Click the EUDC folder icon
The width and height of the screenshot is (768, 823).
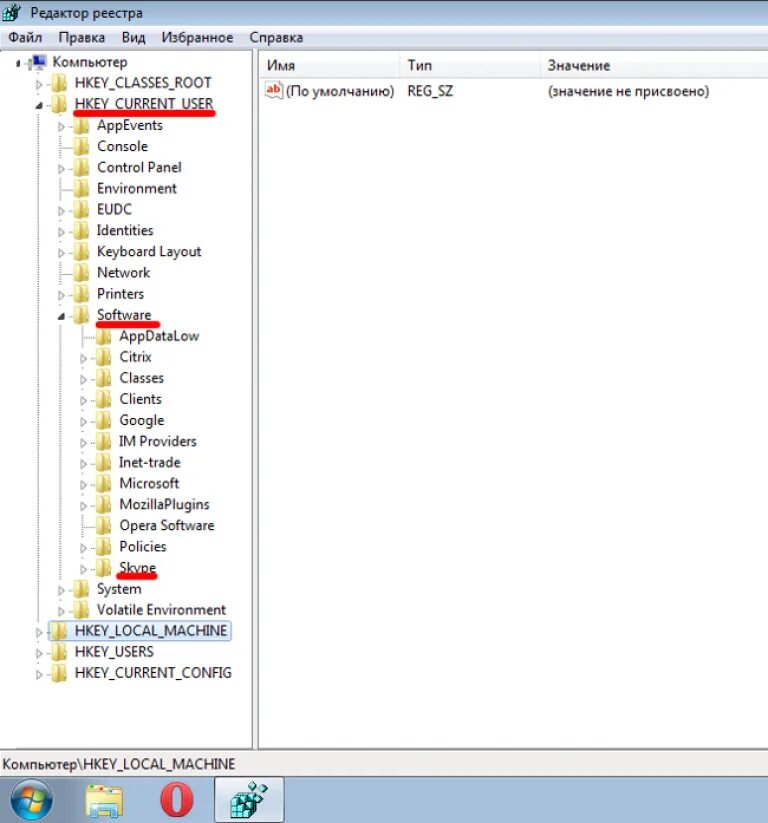pyautogui.click(x=81, y=209)
